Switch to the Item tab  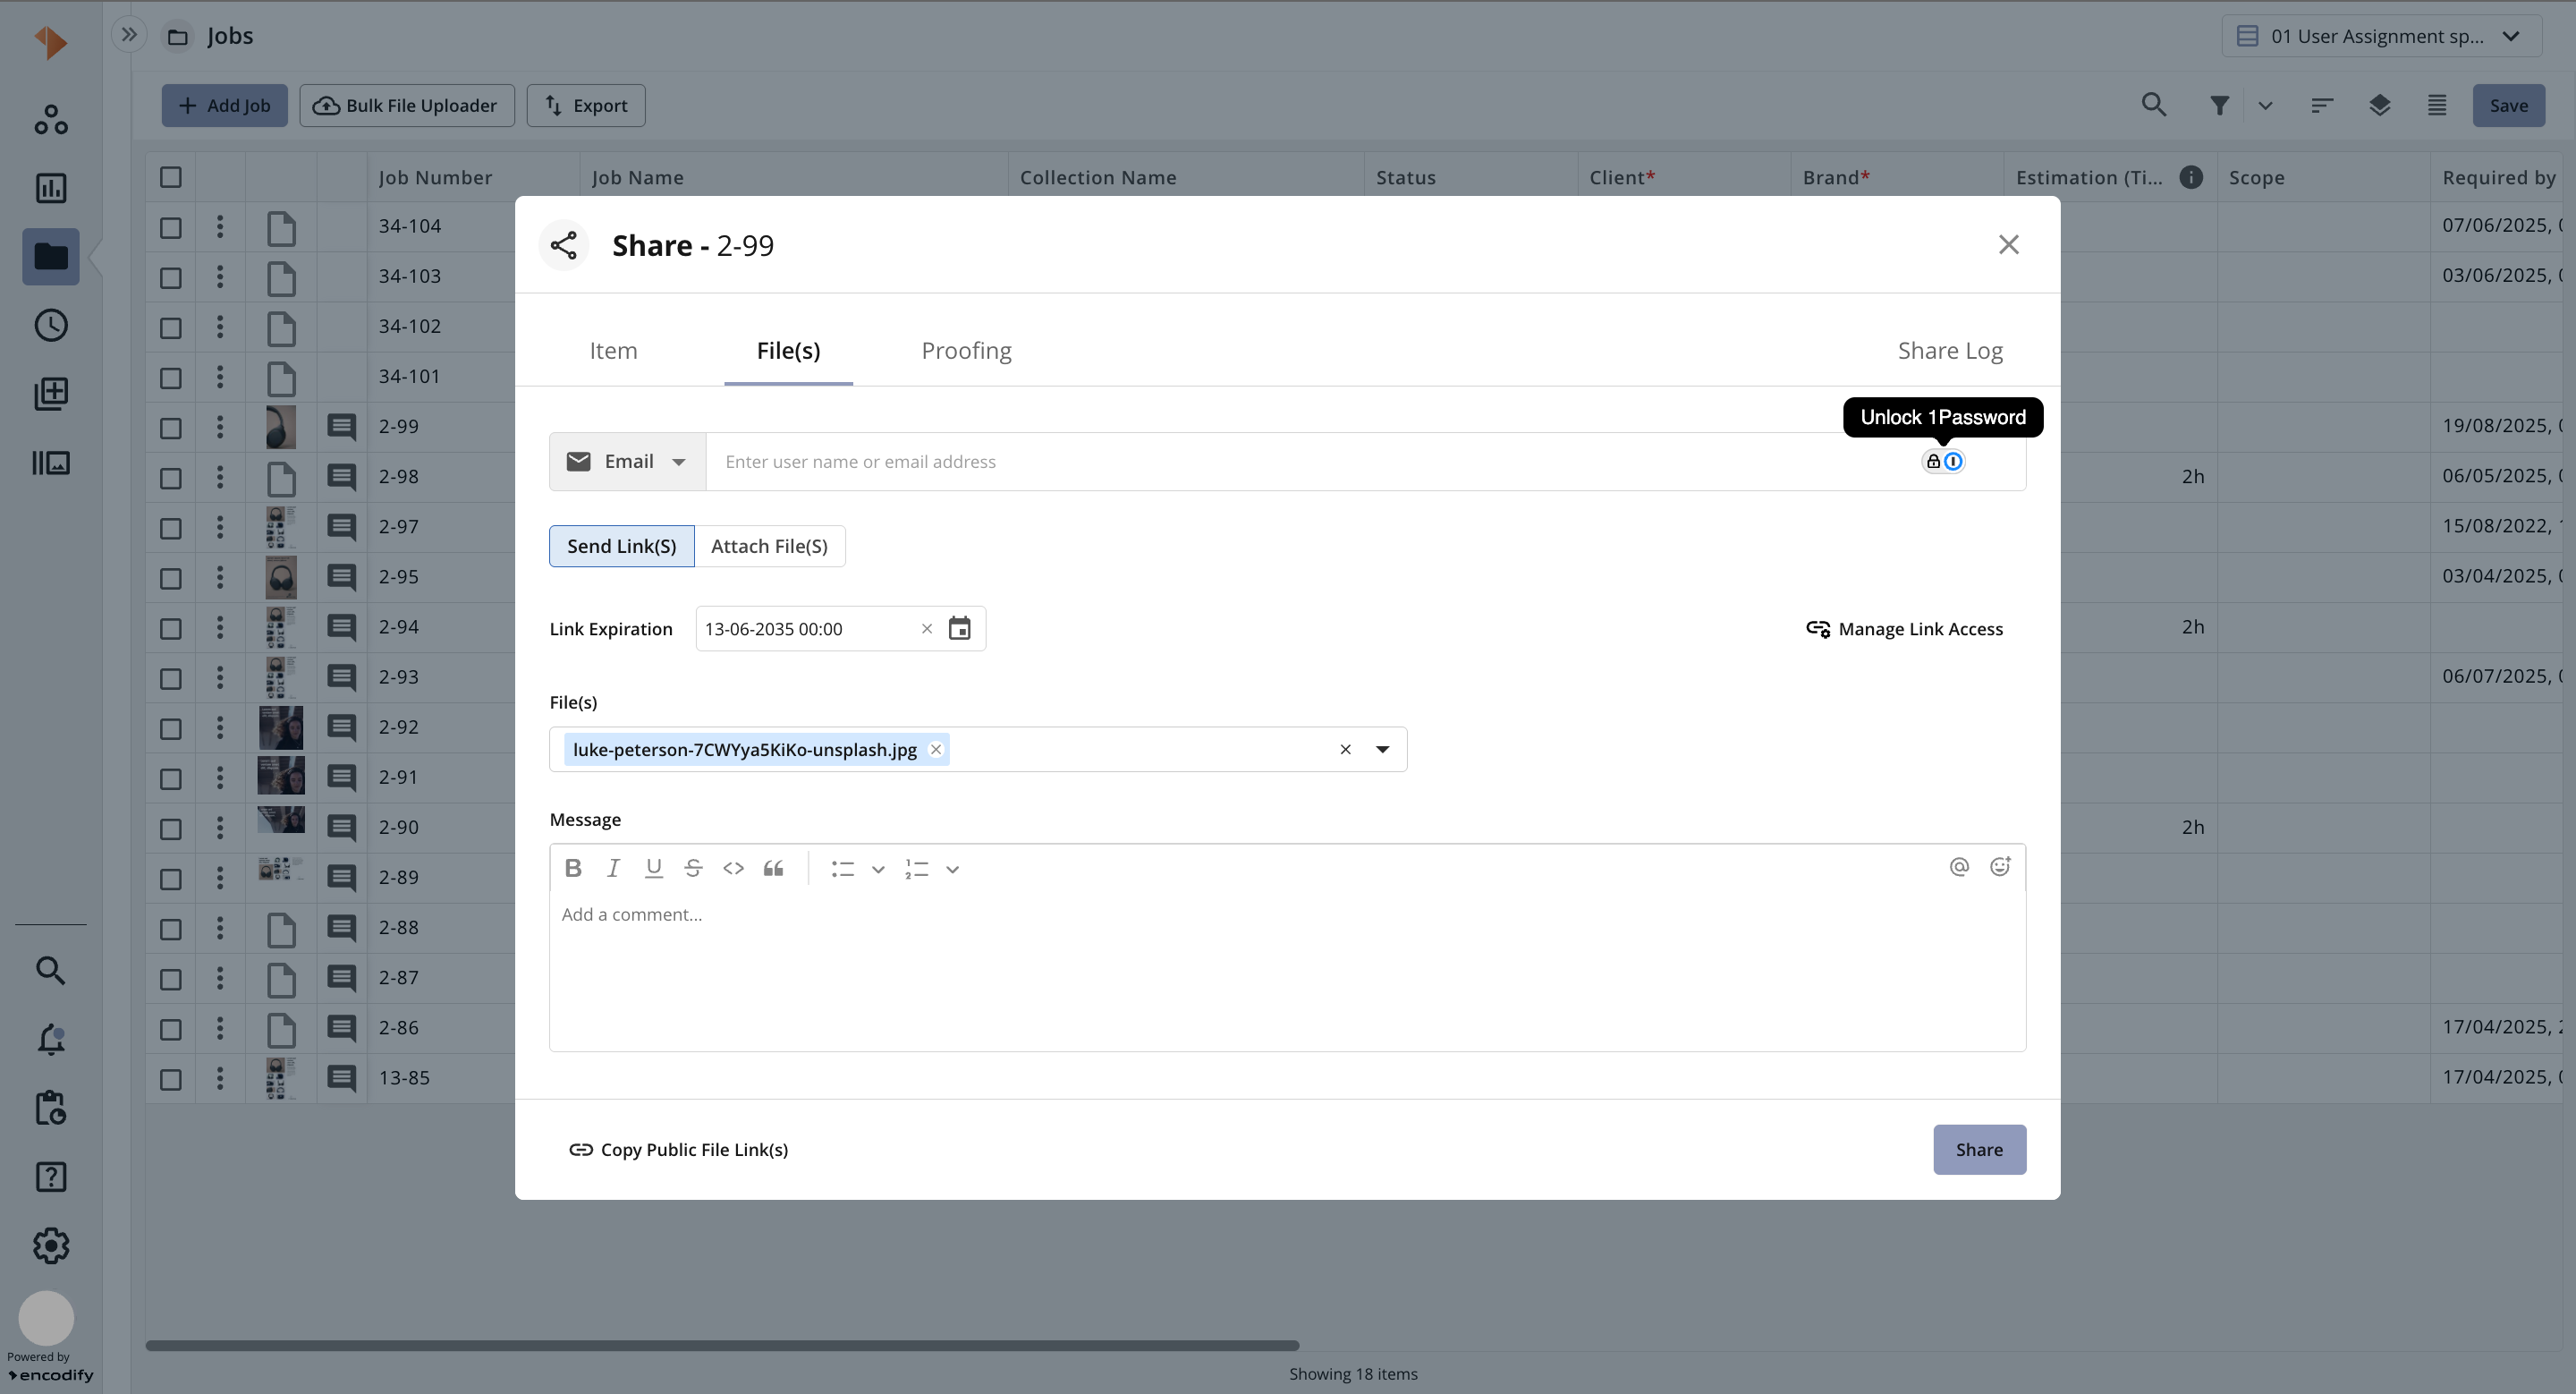tap(613, 351)
